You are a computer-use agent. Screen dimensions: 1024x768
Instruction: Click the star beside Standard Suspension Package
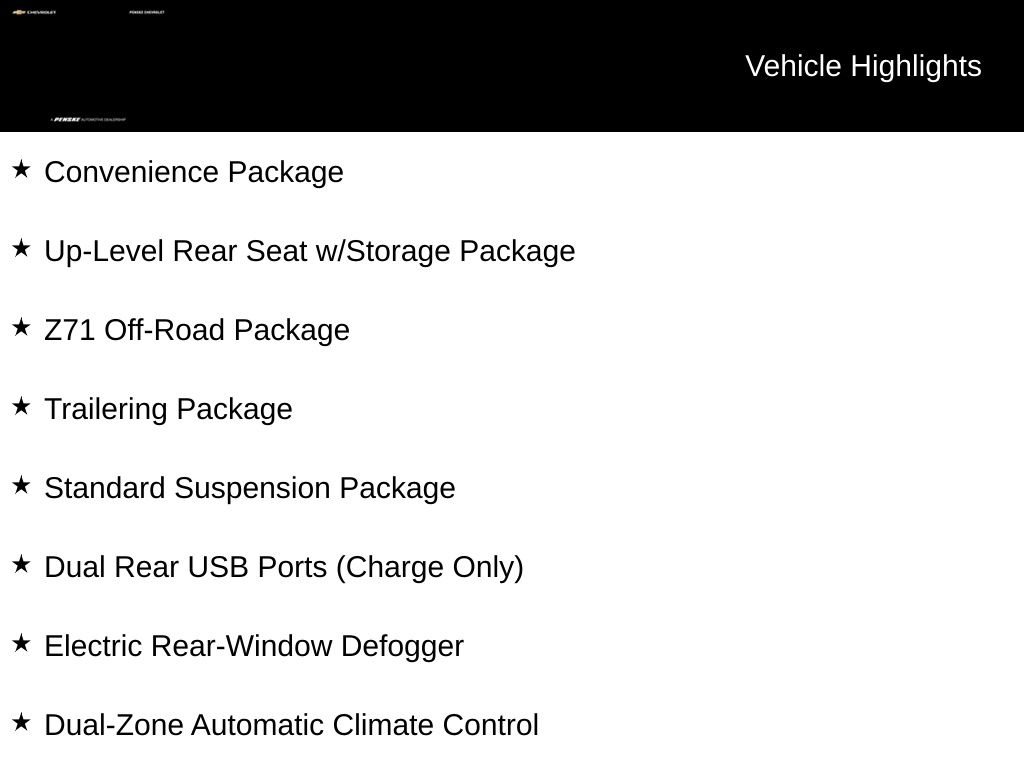pos(21,485)
